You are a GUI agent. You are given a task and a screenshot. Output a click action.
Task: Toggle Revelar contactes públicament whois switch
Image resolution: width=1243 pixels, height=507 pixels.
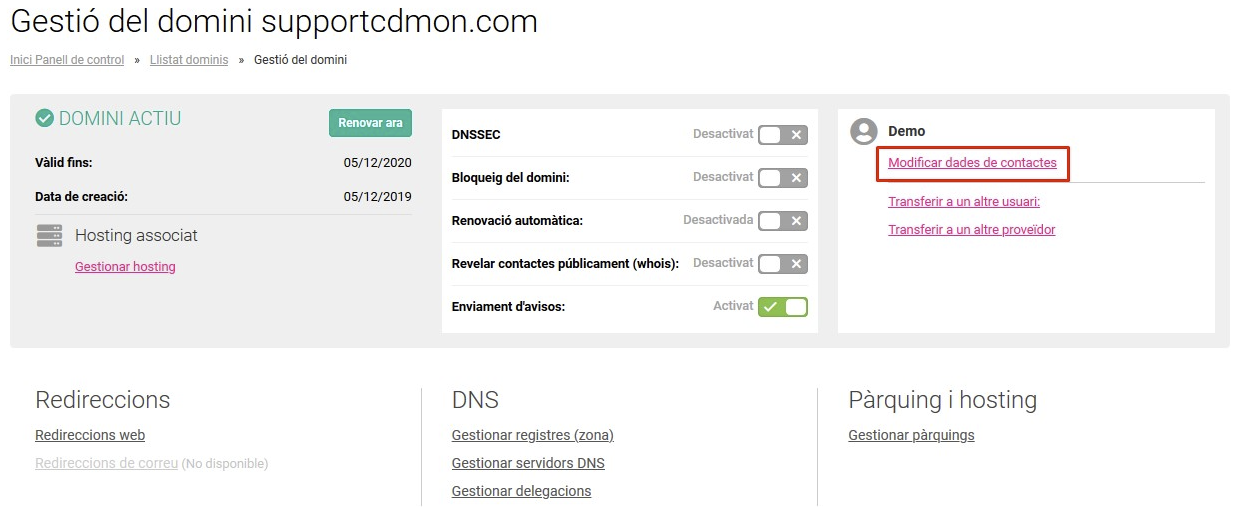click(782, 264)
